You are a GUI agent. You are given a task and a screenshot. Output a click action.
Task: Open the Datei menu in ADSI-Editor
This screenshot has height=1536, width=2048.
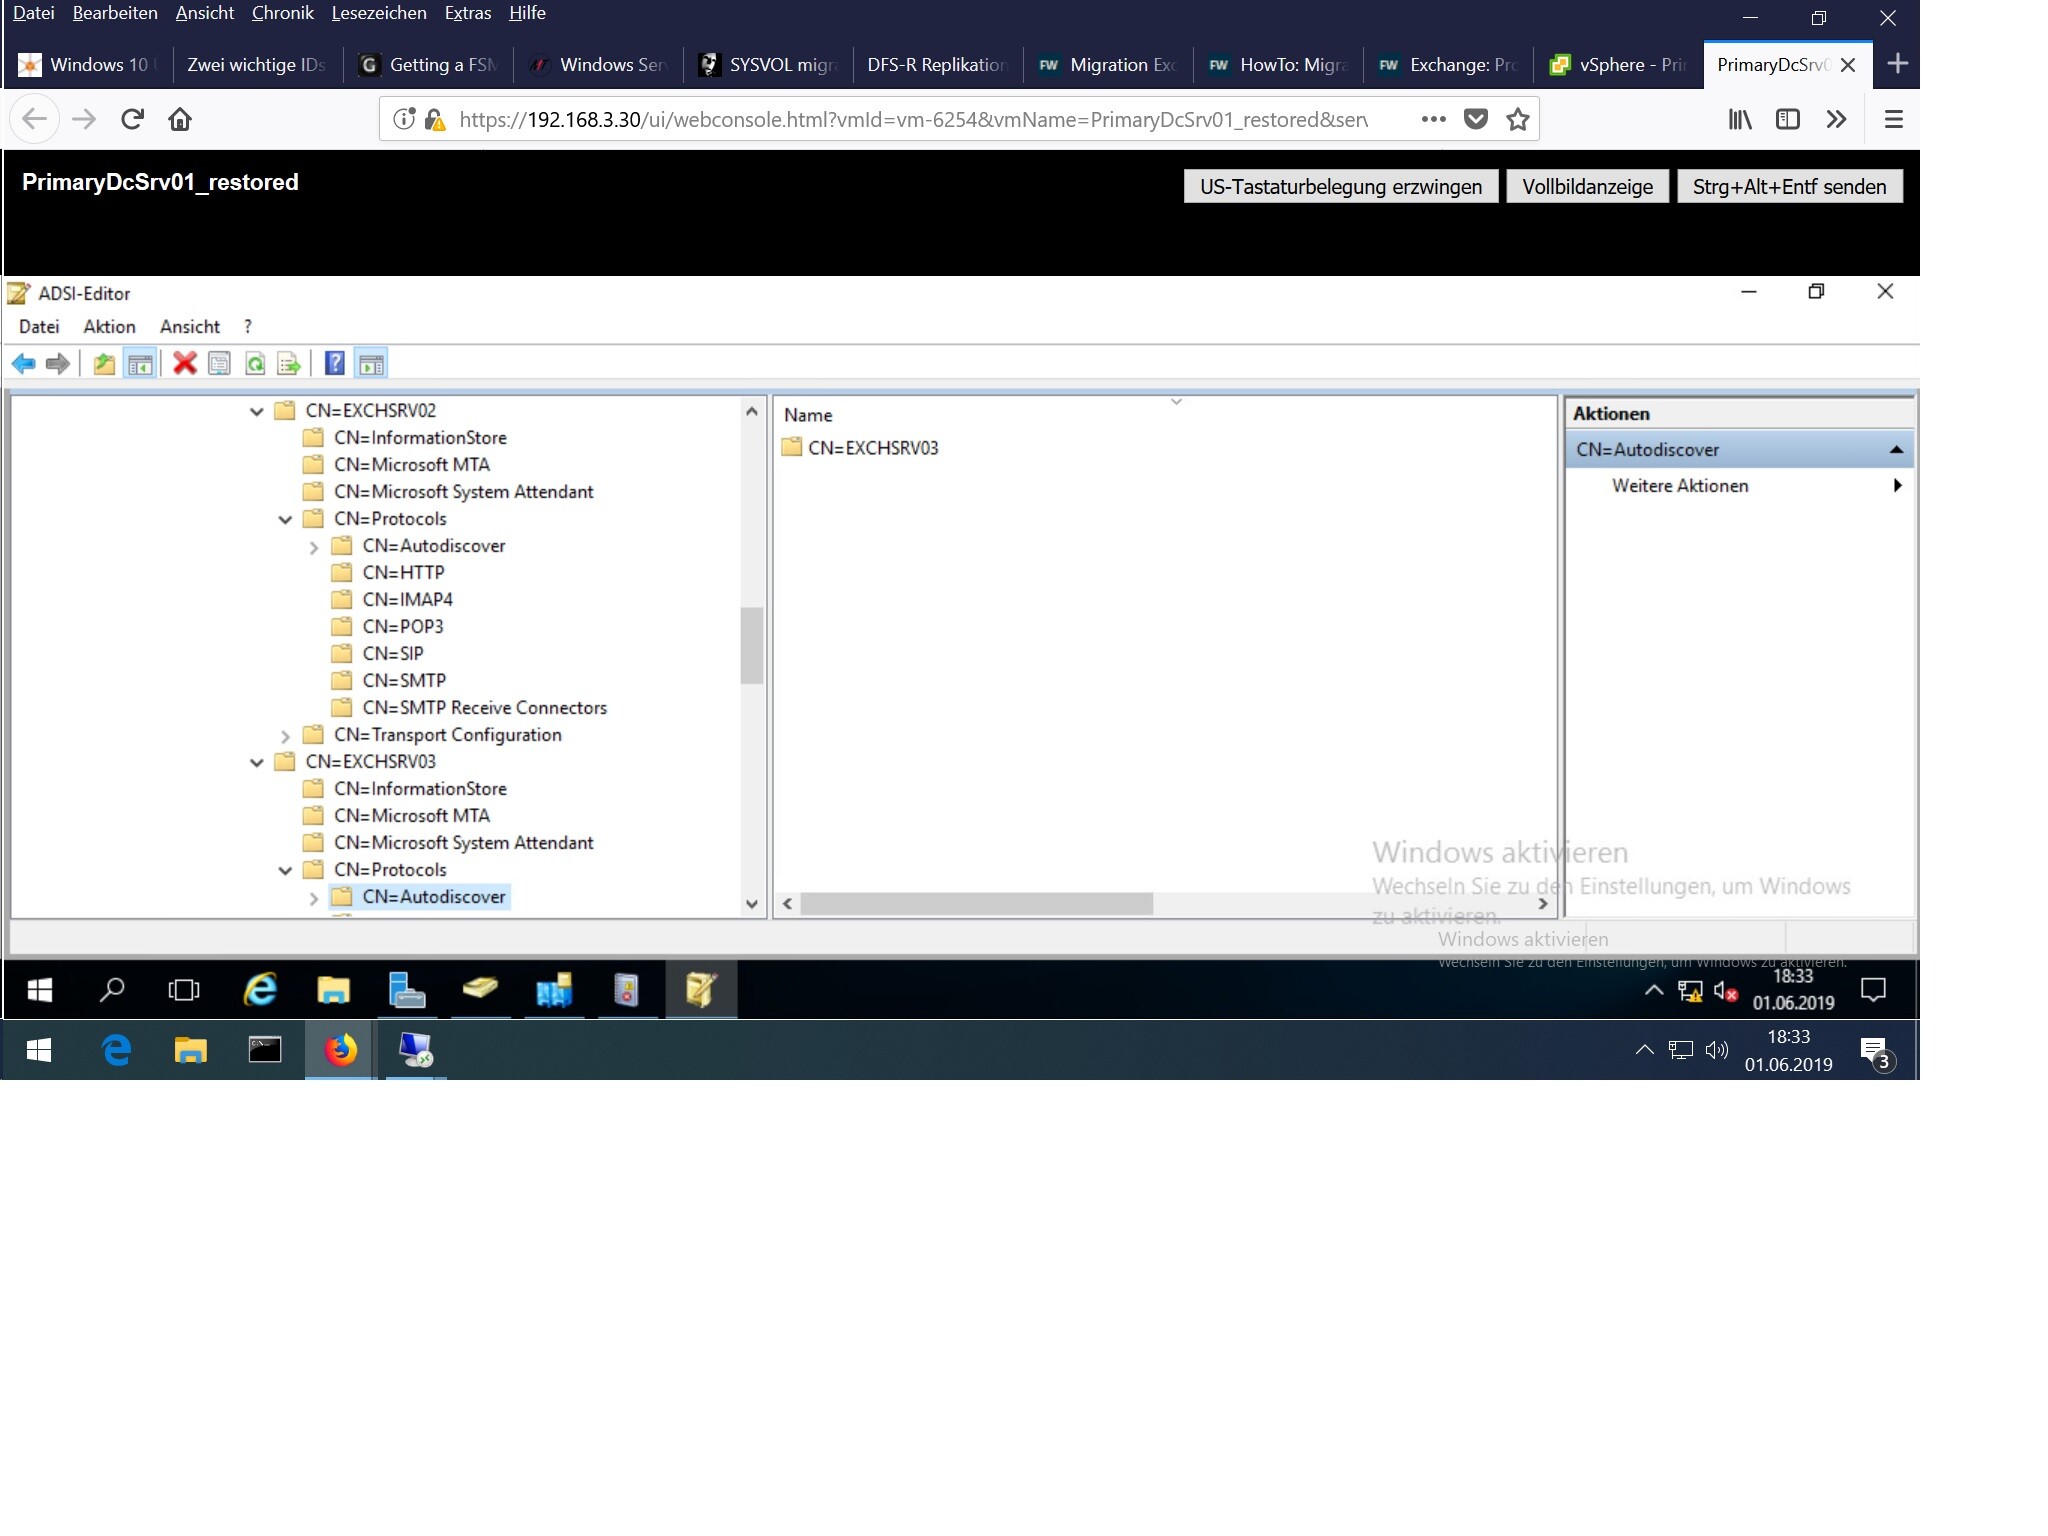(x=39, y=327)
